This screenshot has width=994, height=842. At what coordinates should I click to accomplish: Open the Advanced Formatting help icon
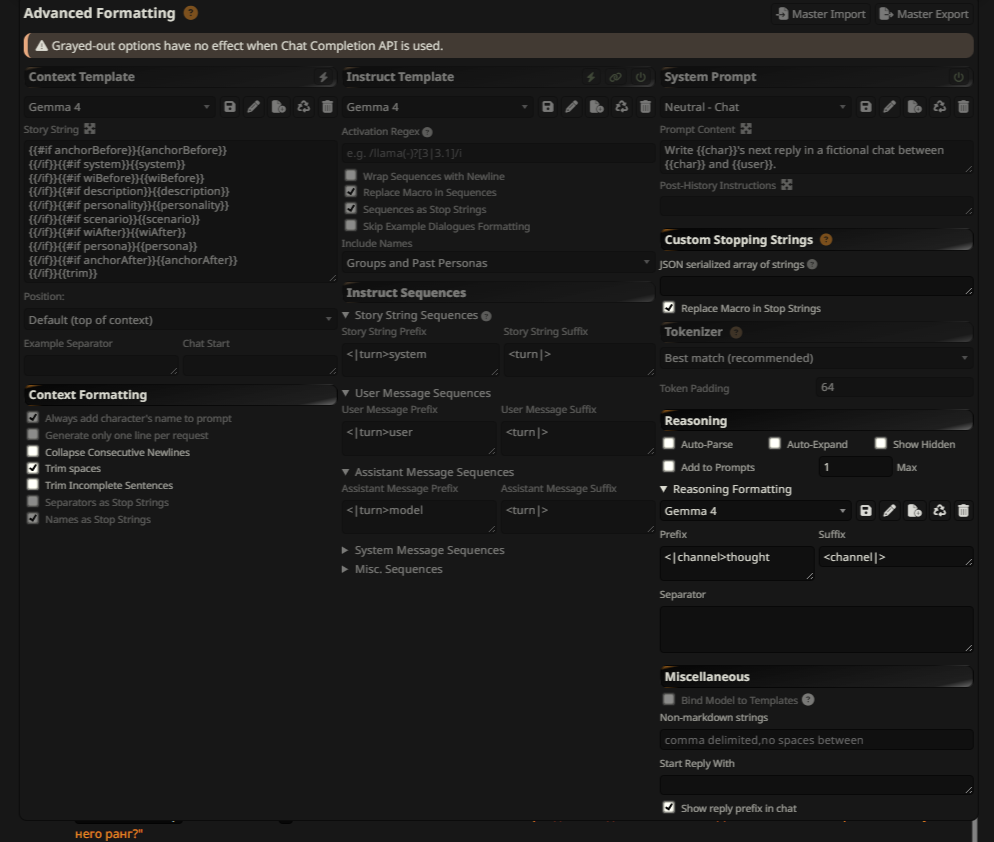(190, 13)
